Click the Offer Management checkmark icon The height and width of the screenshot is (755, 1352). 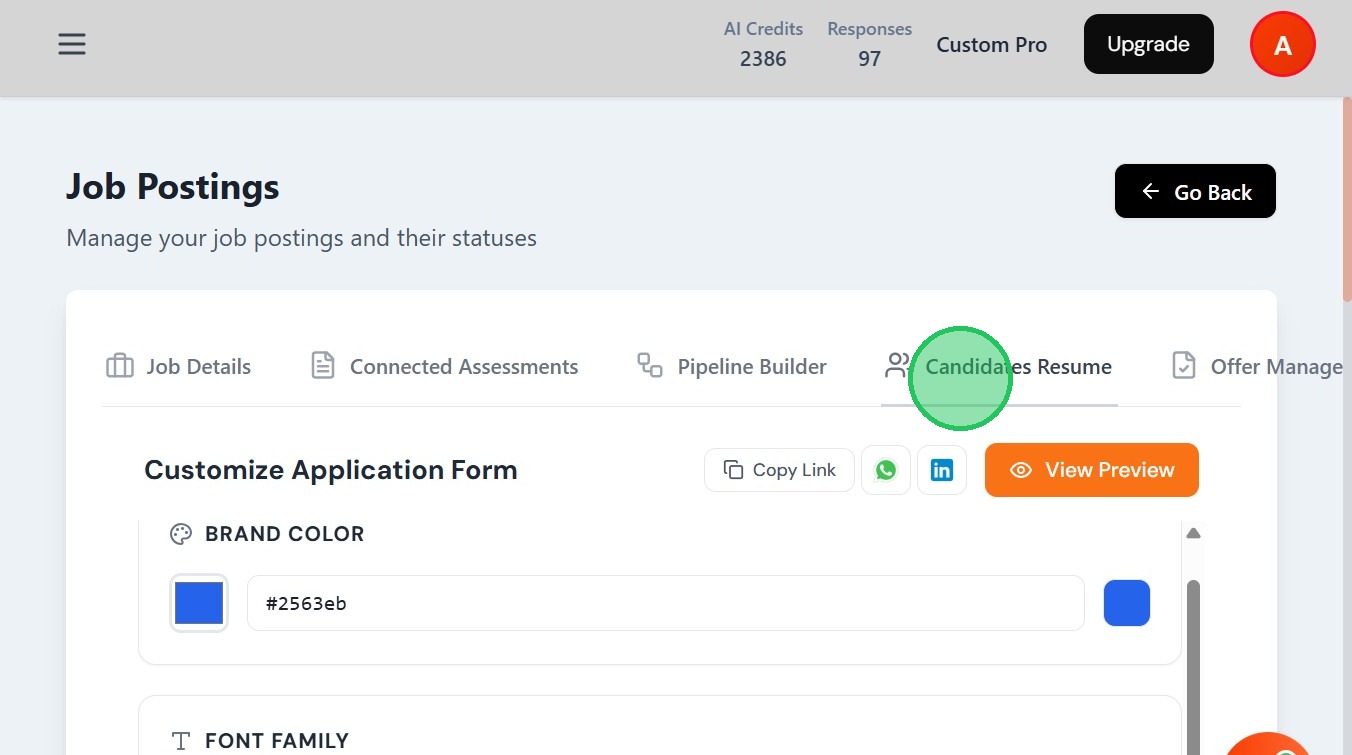1184,366
